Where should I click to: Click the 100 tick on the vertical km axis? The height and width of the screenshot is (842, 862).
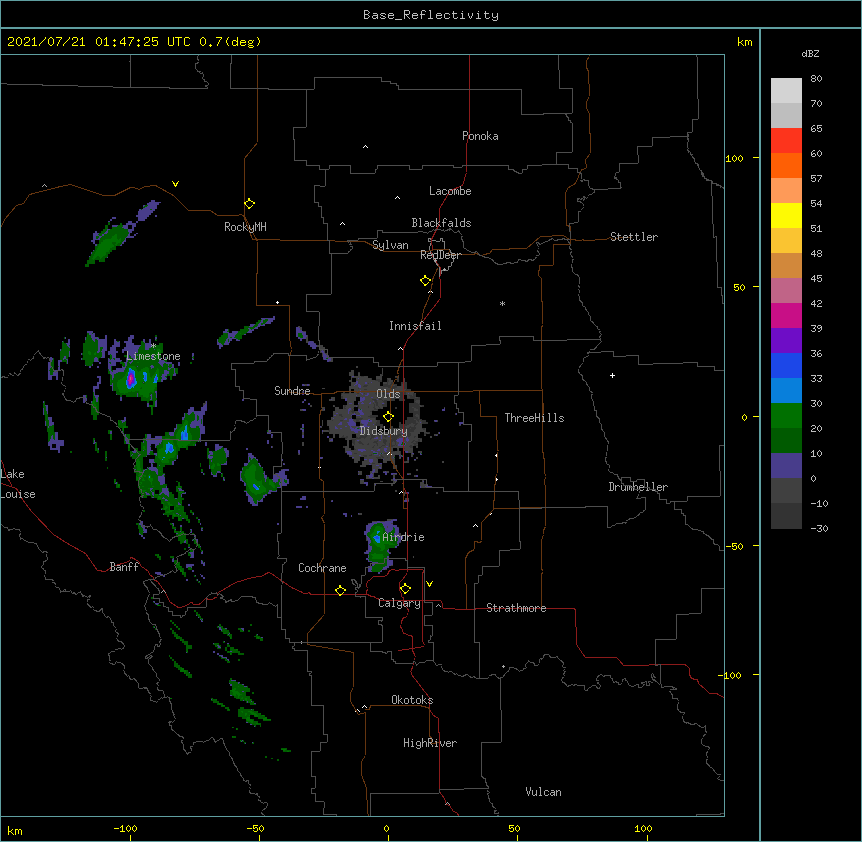(x=734, y=158)
